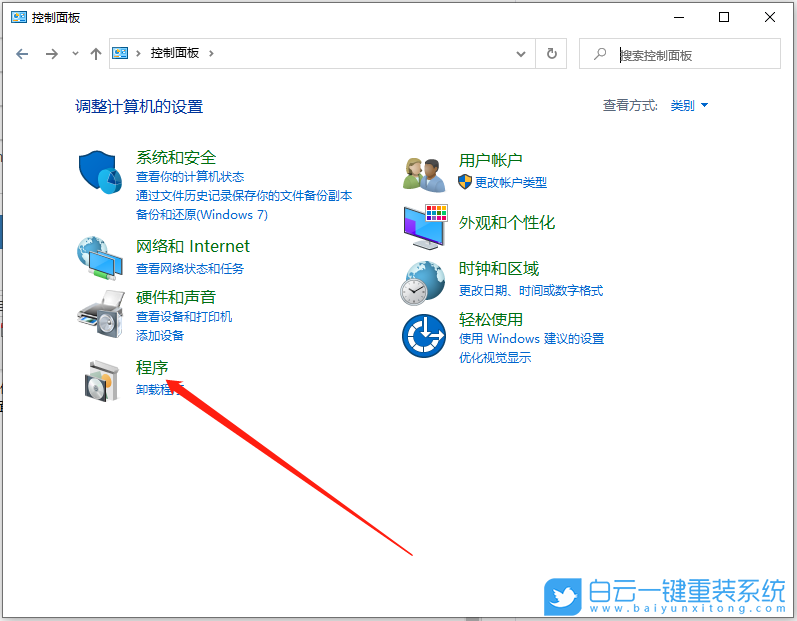Expand the address bar history dropdown
797x621 pixels.
521,54
